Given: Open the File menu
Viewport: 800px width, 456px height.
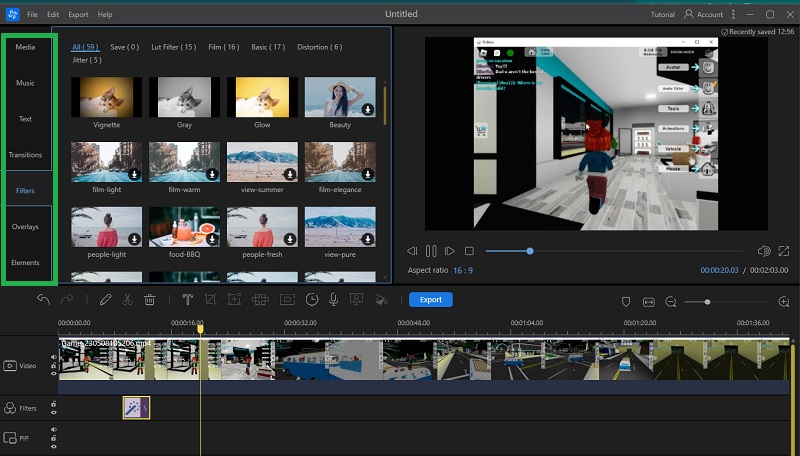Looking at the screenshot, I should 32,14.
